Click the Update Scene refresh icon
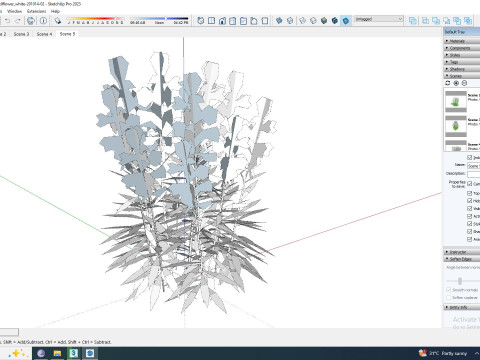Viewport: 480px width, 360px height. click(x=448, y=83)
